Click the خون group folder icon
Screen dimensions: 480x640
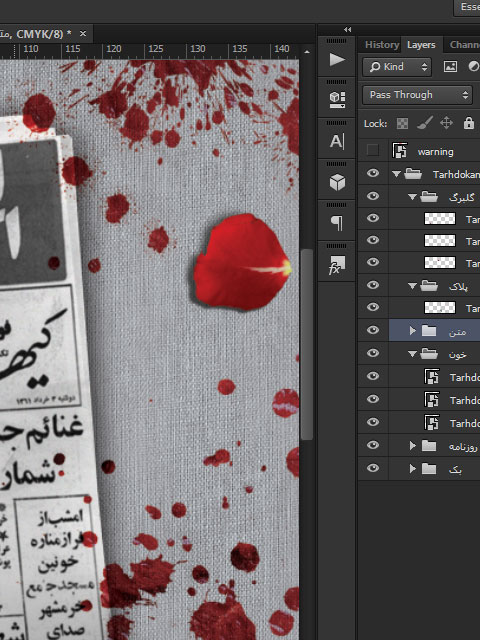click(x=429, y=353)
